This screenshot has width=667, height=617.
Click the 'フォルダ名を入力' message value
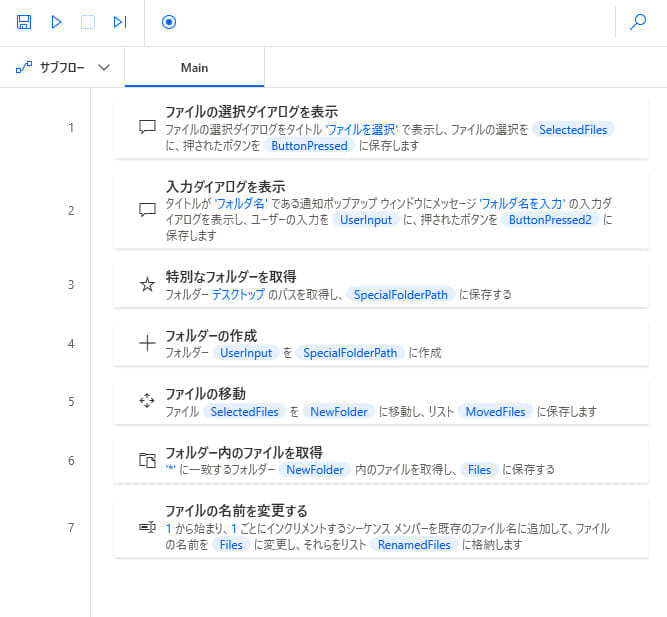522,204
